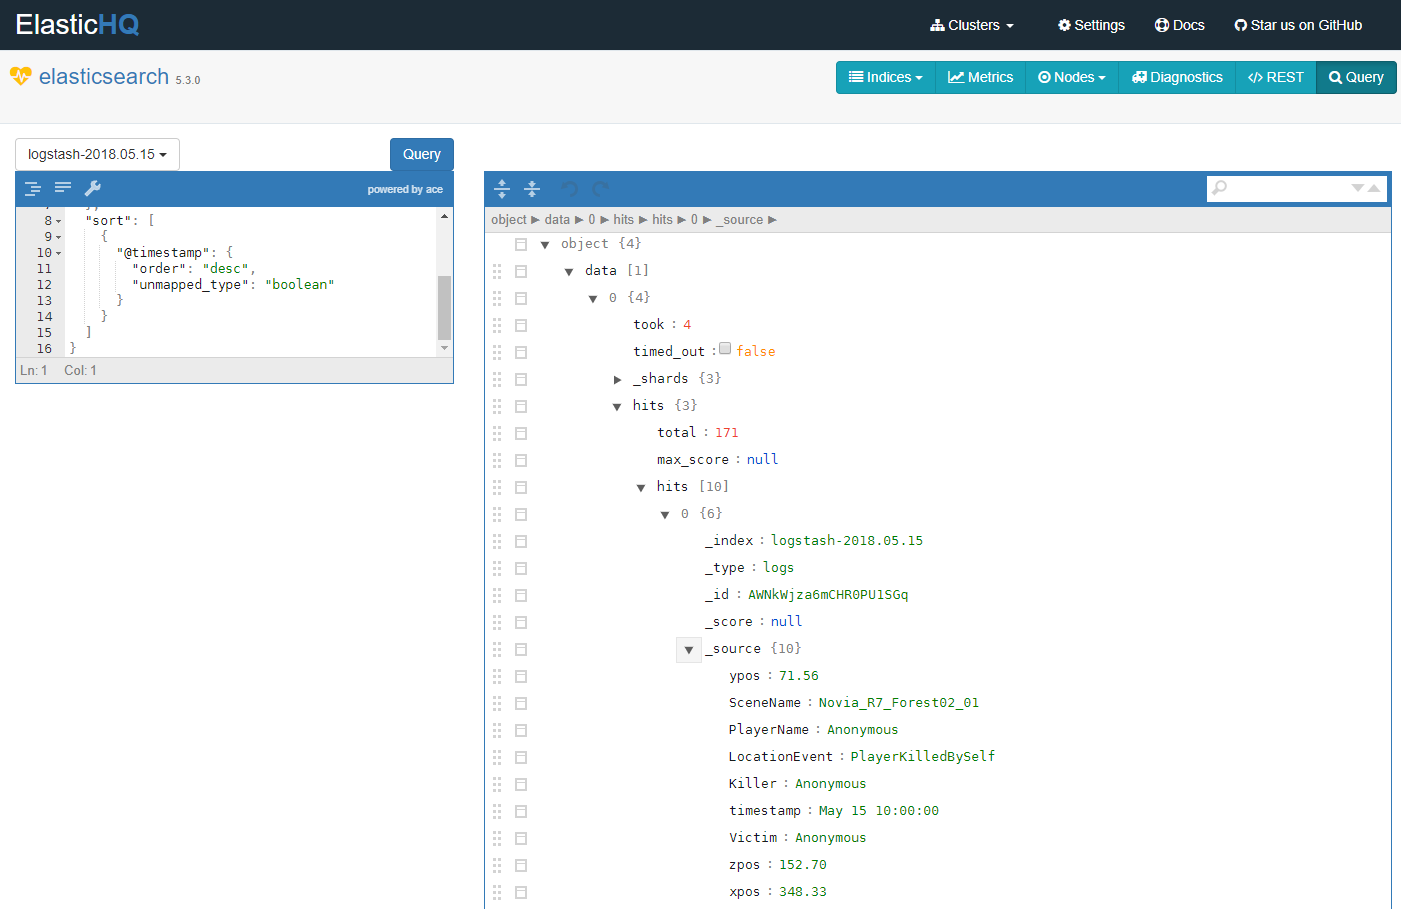This screenshot has height=909, width=1401.
Task: Click the SceneName value Novia_R7_Forest02_01
Action: click(x=898, y=703)
